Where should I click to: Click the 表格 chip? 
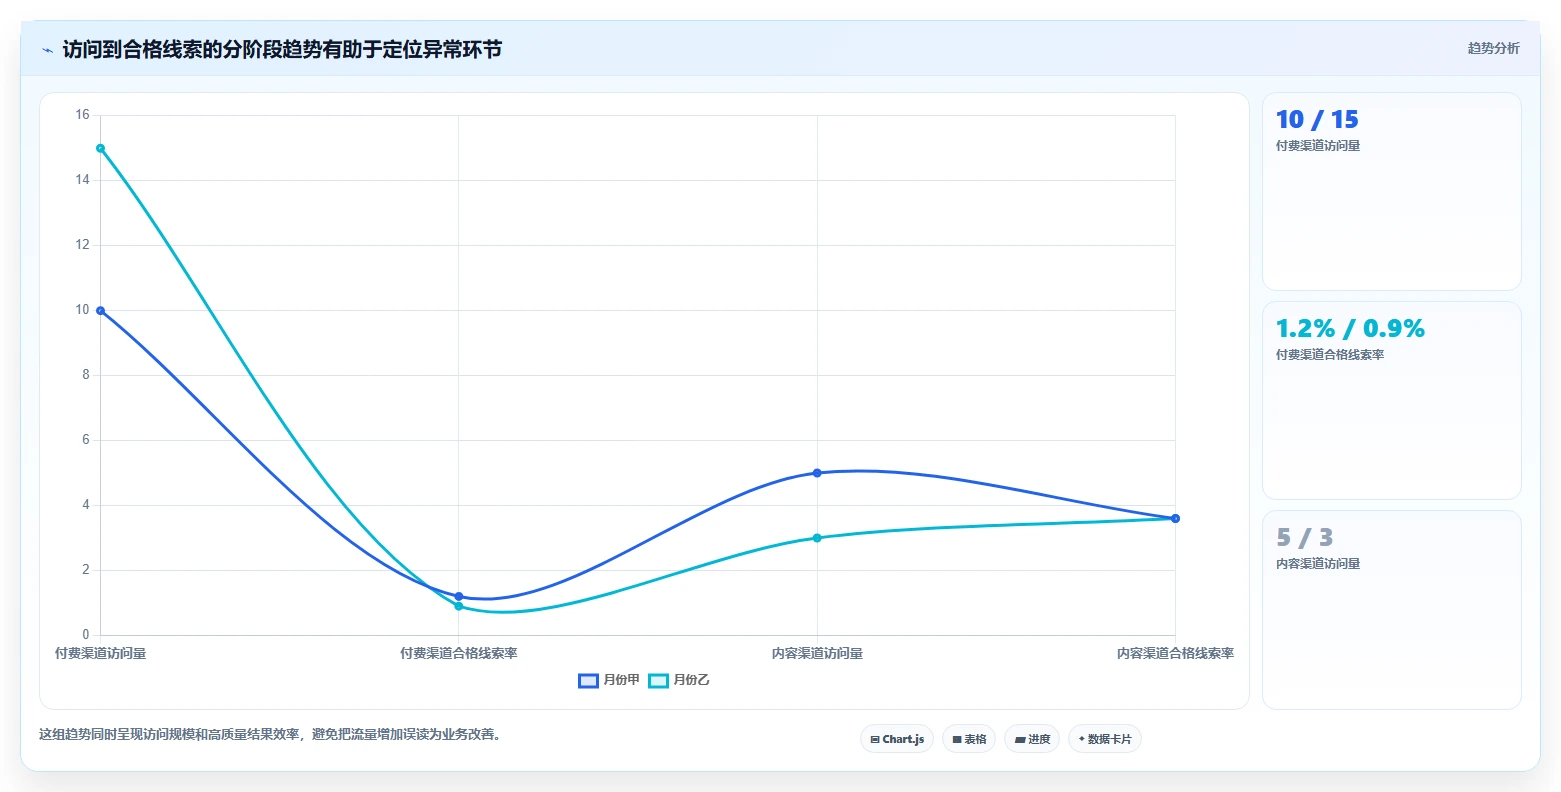969,739
